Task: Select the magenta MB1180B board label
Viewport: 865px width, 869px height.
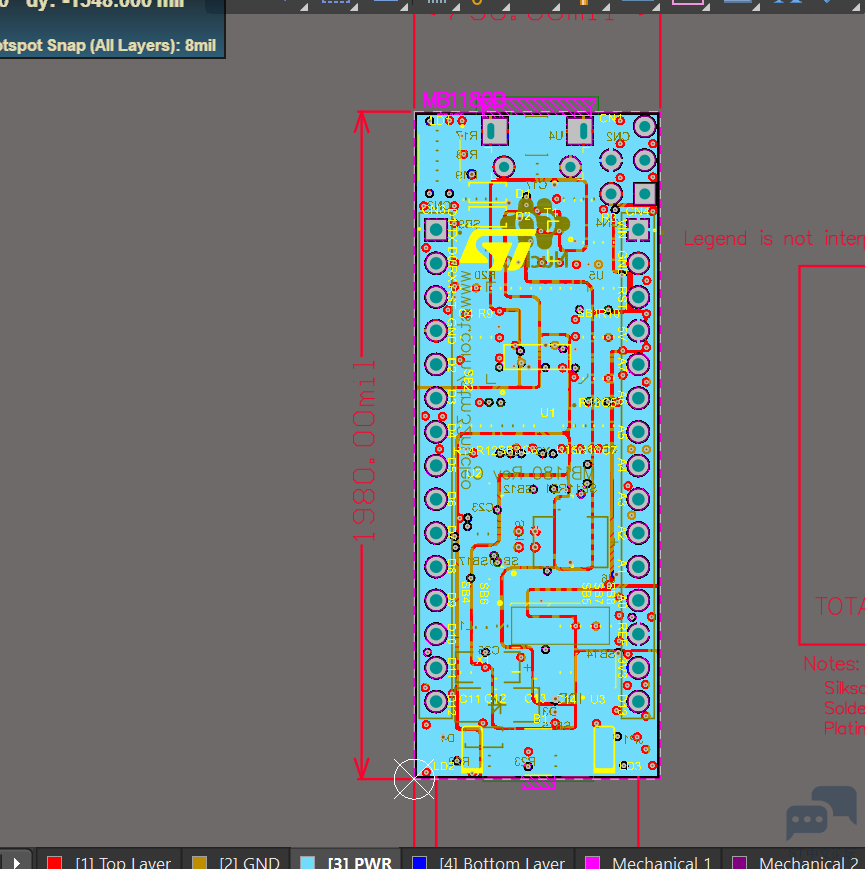Action: tap(464, 100)
